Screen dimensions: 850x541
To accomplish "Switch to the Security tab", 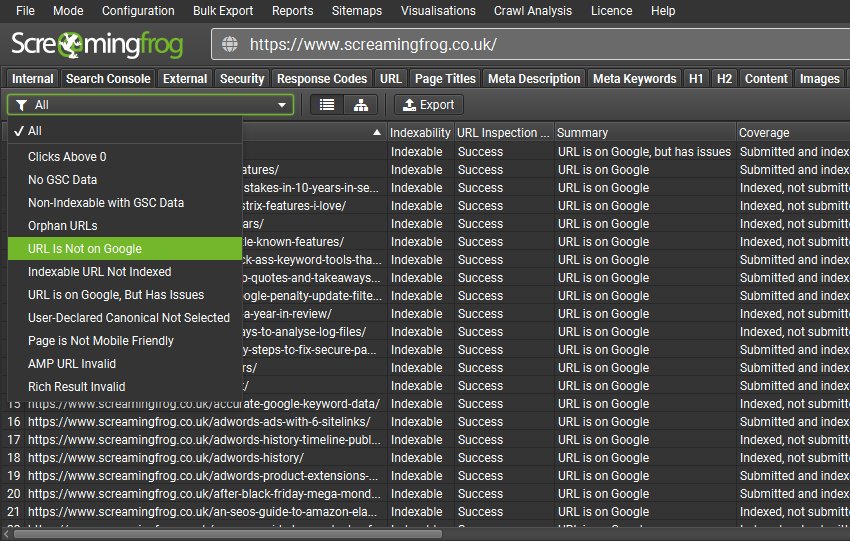I will coord(242,79).
